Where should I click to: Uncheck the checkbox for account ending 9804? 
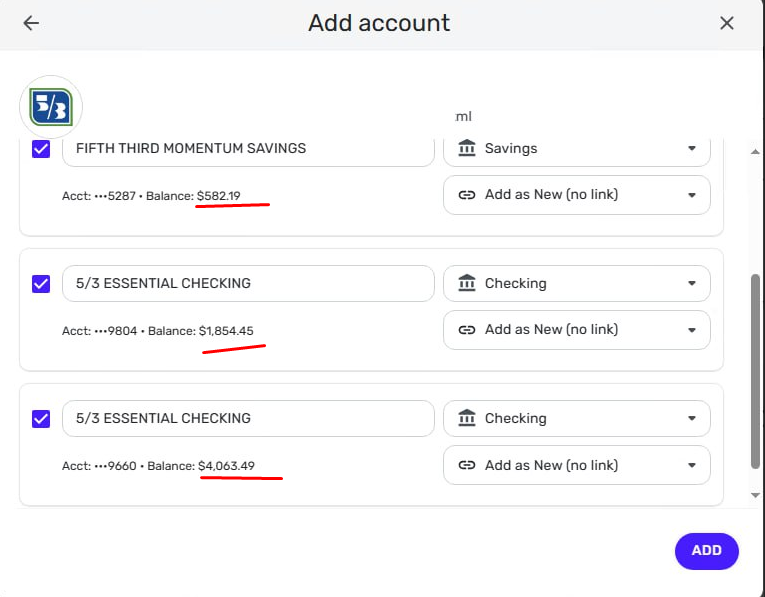(x=41, y=283)
